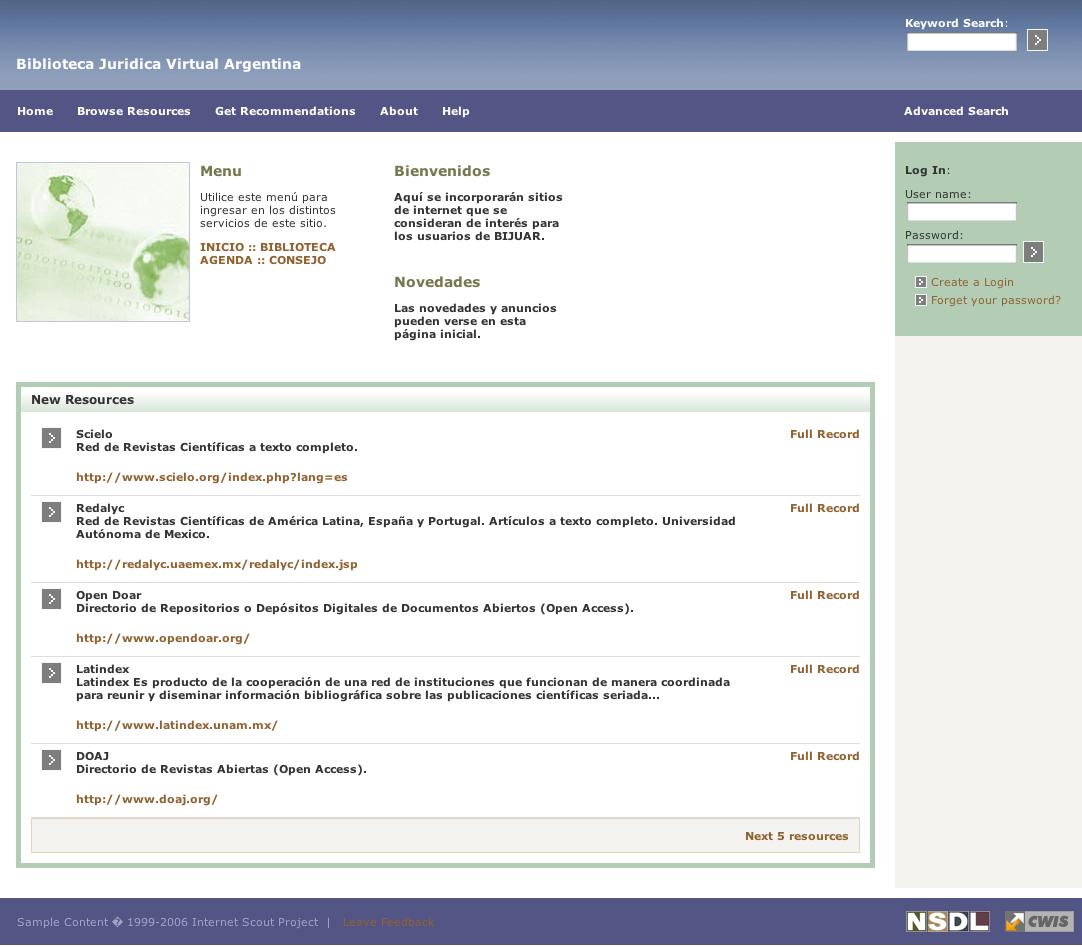Image resolution: width=1082 pixels, height=947 pixels.
Task: Click Forget your password? link
Action: 995,300
